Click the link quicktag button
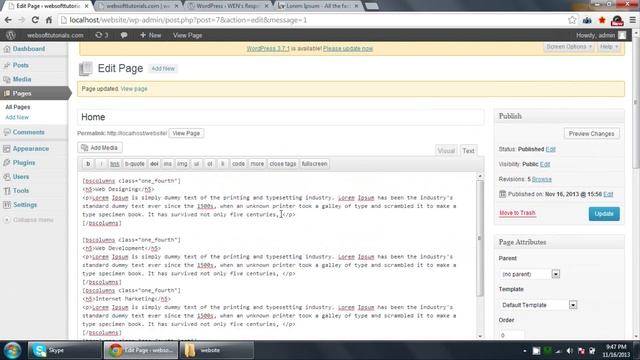The width and height of the screenshot is (640, 360). [x=115, y=164]
